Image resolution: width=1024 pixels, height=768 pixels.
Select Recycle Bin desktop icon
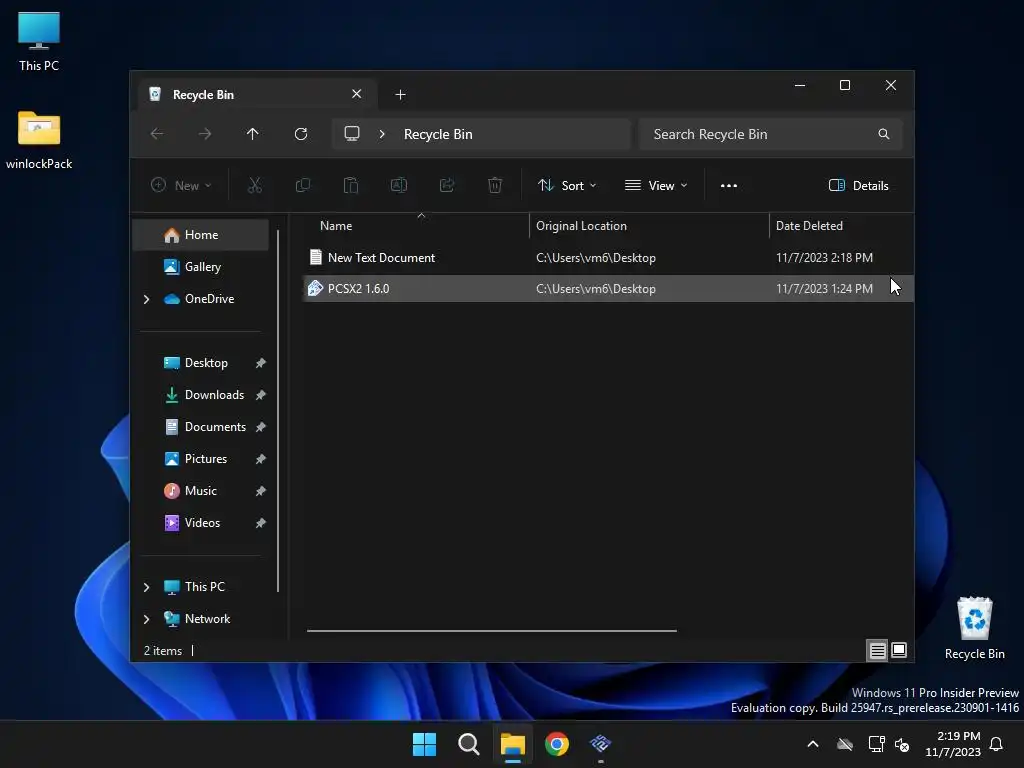[974, 628]
